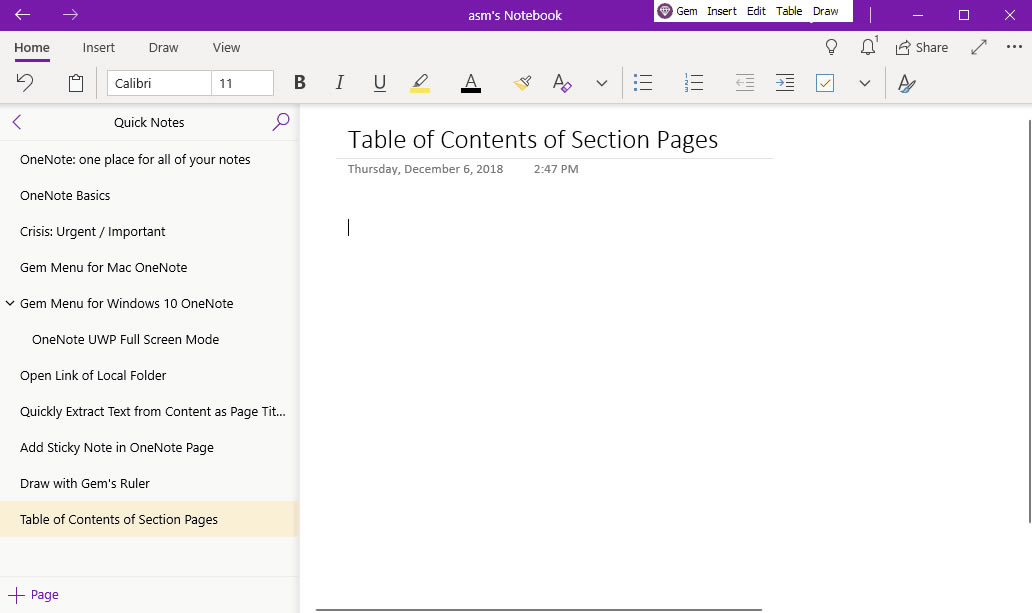Increase paragraph indentation
This screenshot has width=1032, height=613.
click(785, 83)
